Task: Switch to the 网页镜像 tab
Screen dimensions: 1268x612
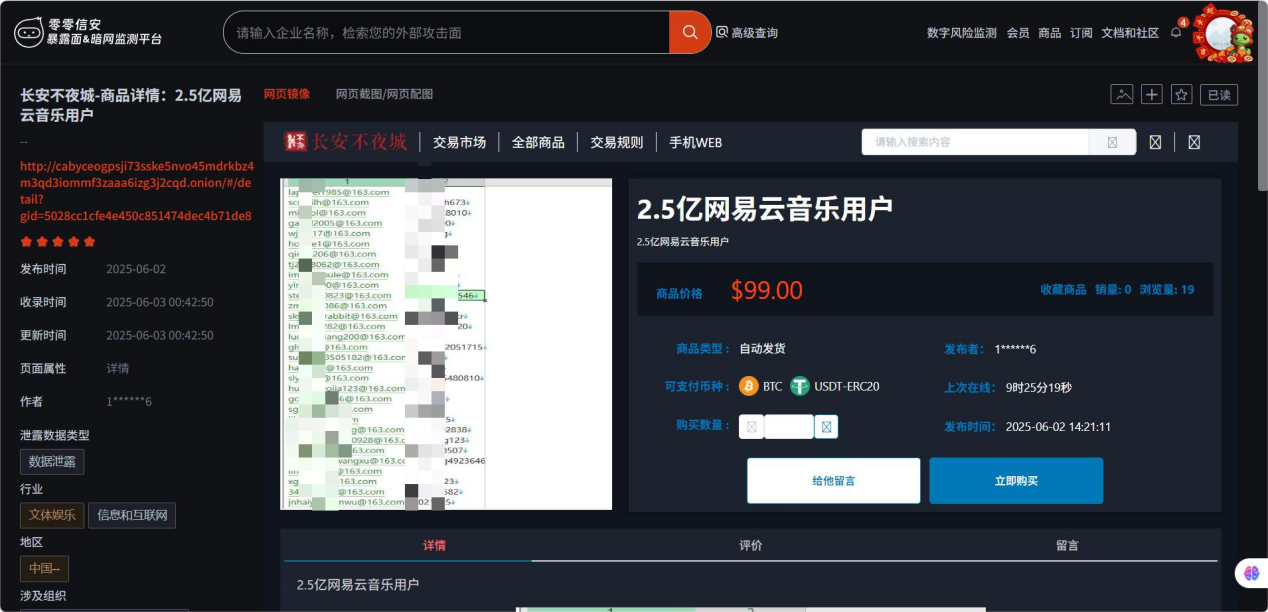Action: coord(287,94)
